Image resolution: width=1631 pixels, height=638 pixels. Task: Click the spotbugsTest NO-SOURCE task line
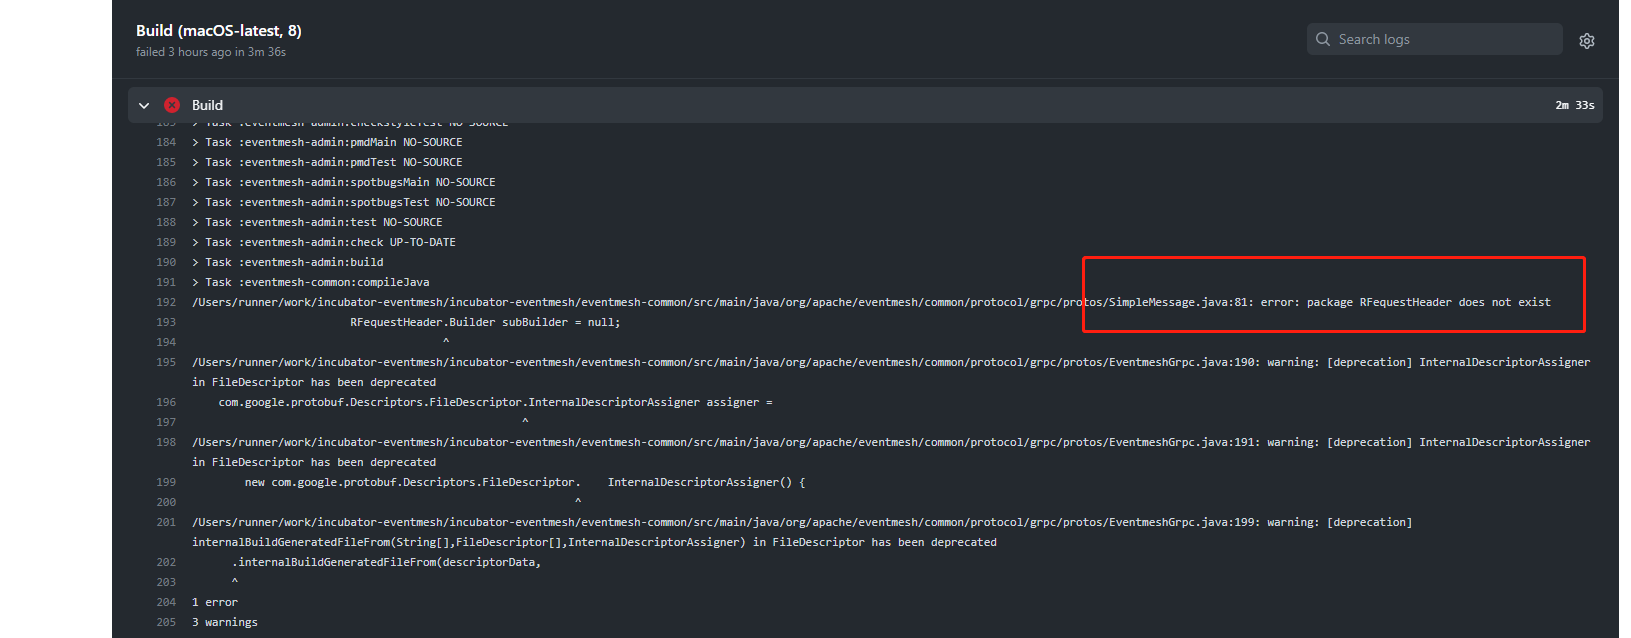[x=344, y=202]
